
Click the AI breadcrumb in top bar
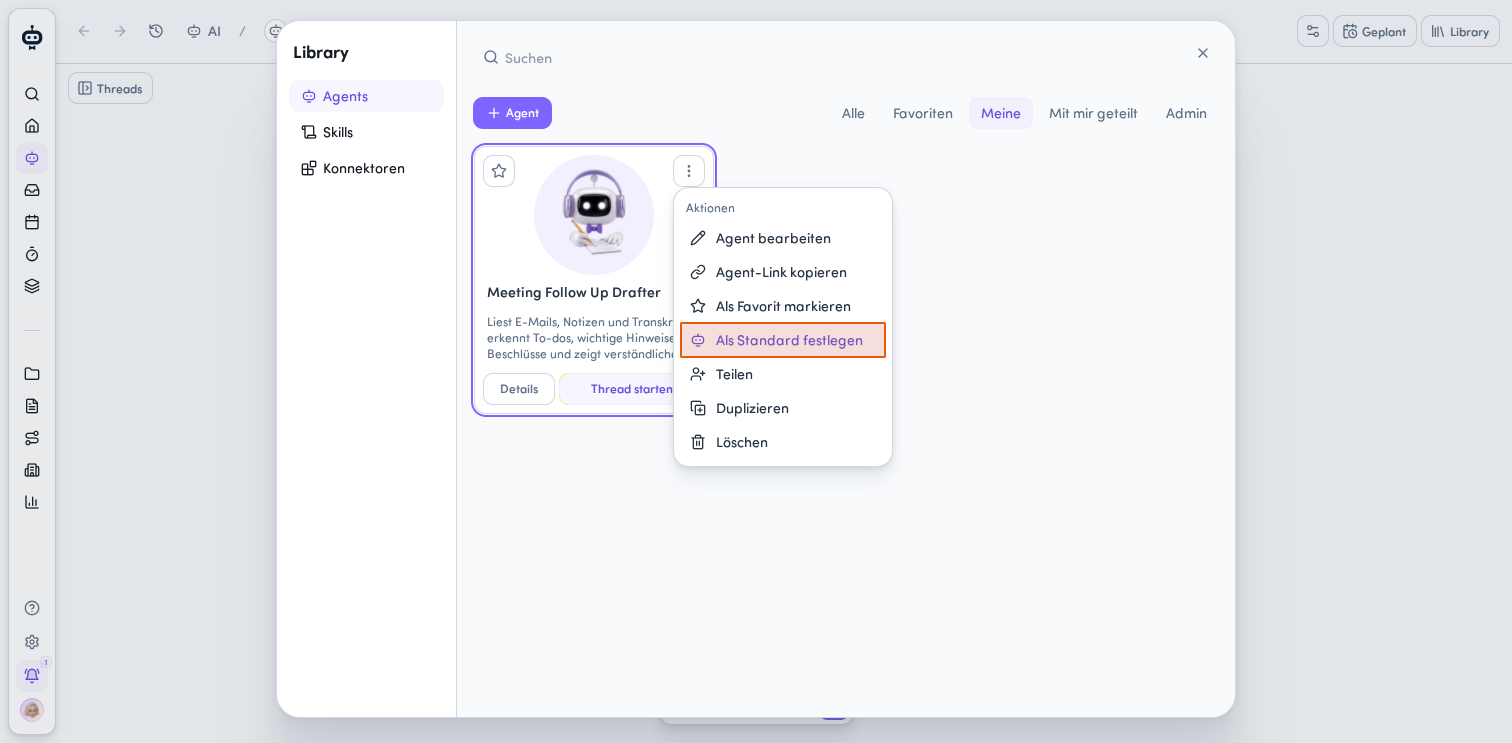[x=204, y=31]
